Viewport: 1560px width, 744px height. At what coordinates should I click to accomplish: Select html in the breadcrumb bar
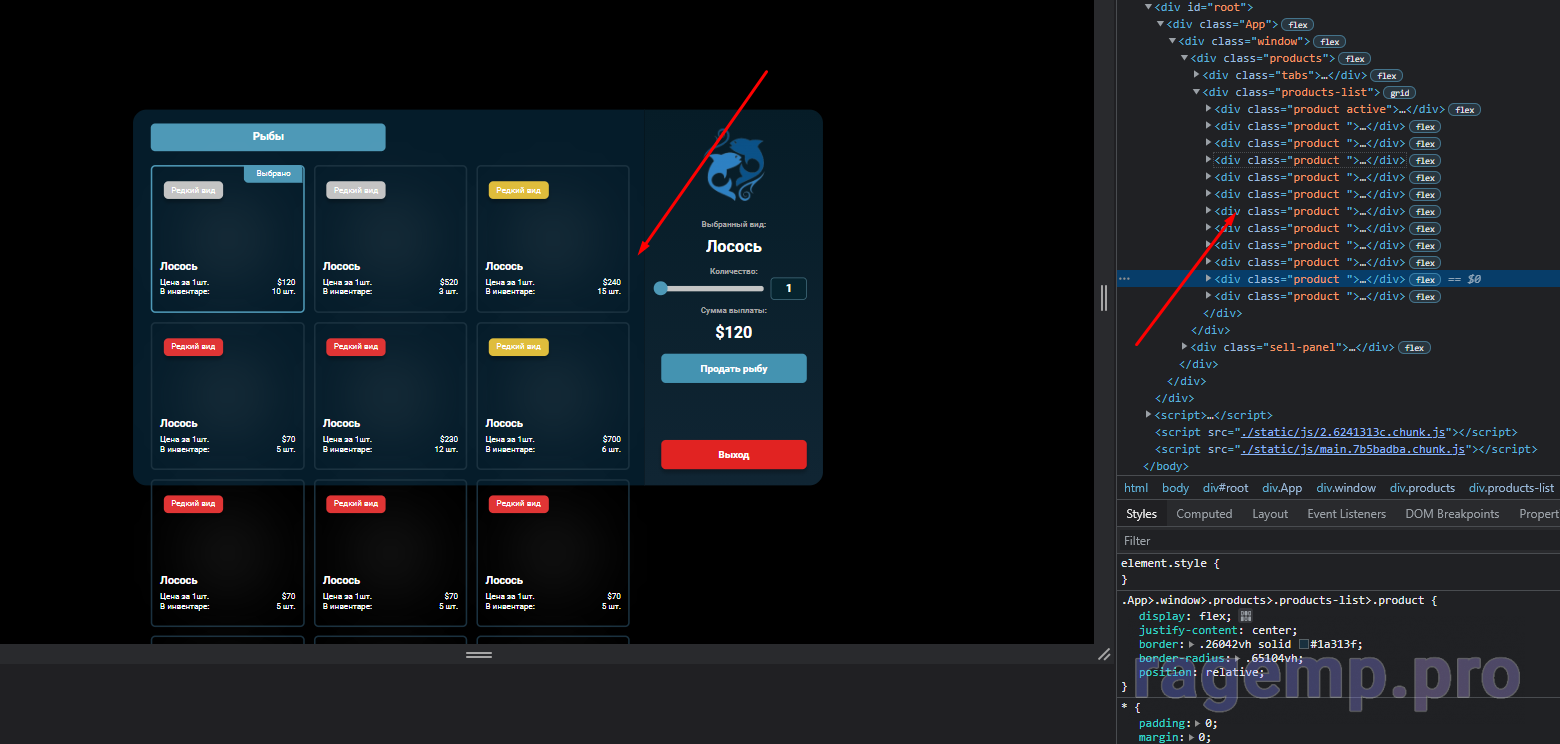(x=1136, y=488)
